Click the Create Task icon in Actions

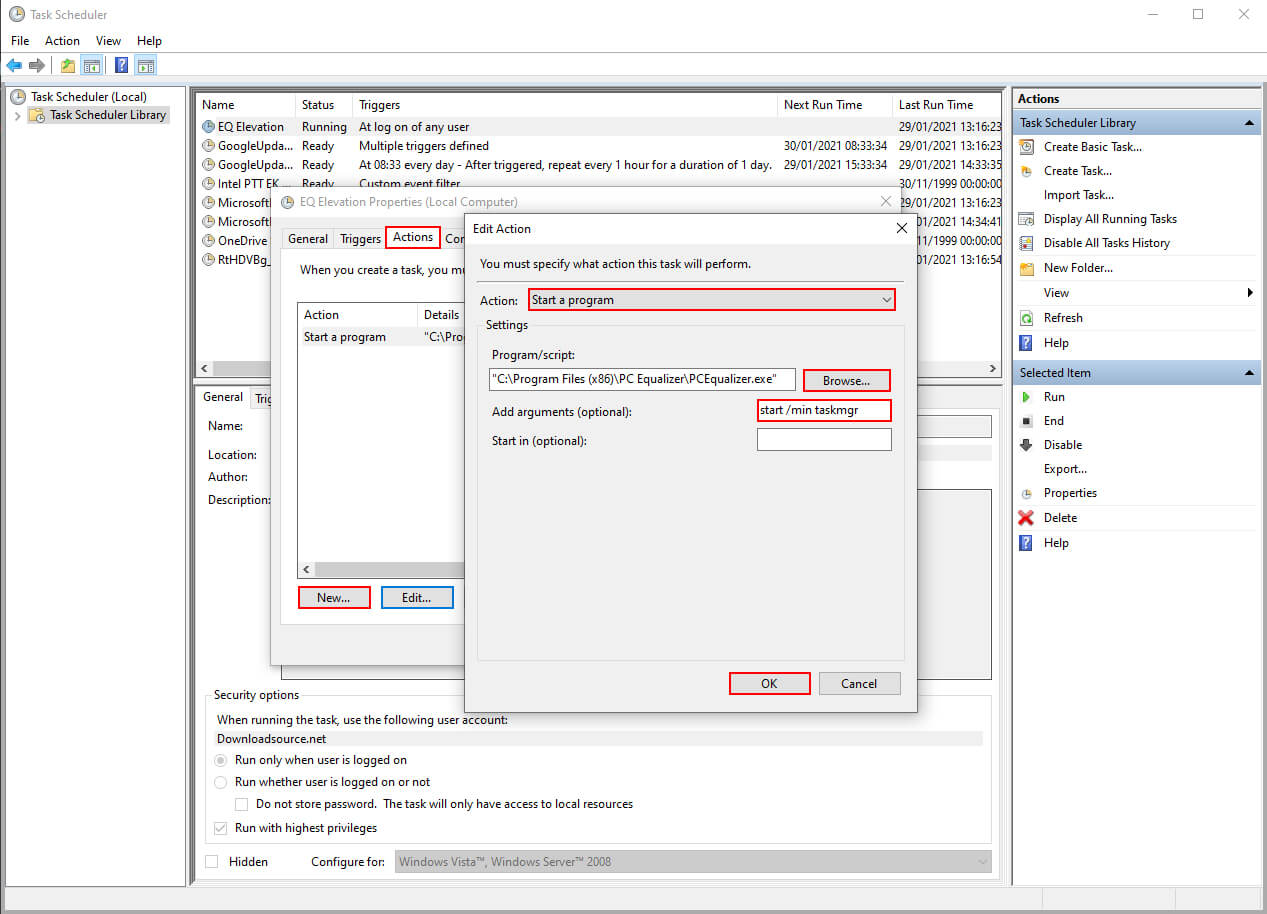click(1026, 170)
